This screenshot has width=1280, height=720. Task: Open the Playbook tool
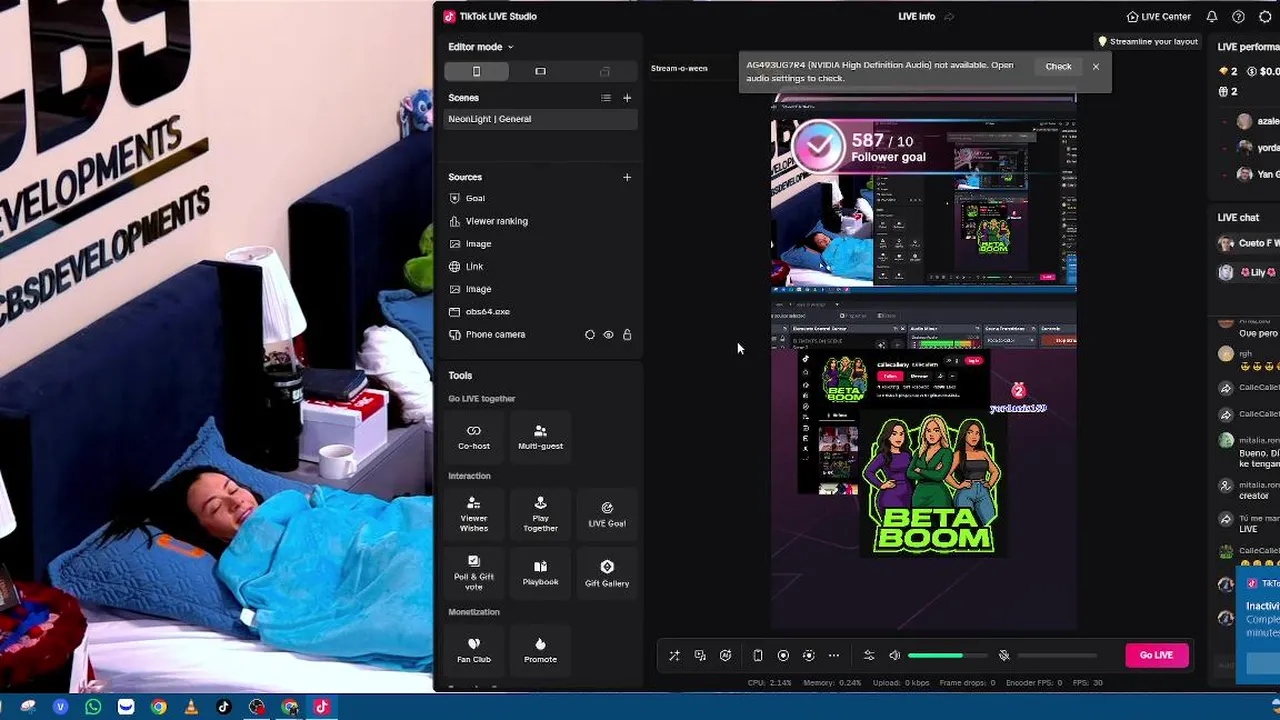pos(540,573)
